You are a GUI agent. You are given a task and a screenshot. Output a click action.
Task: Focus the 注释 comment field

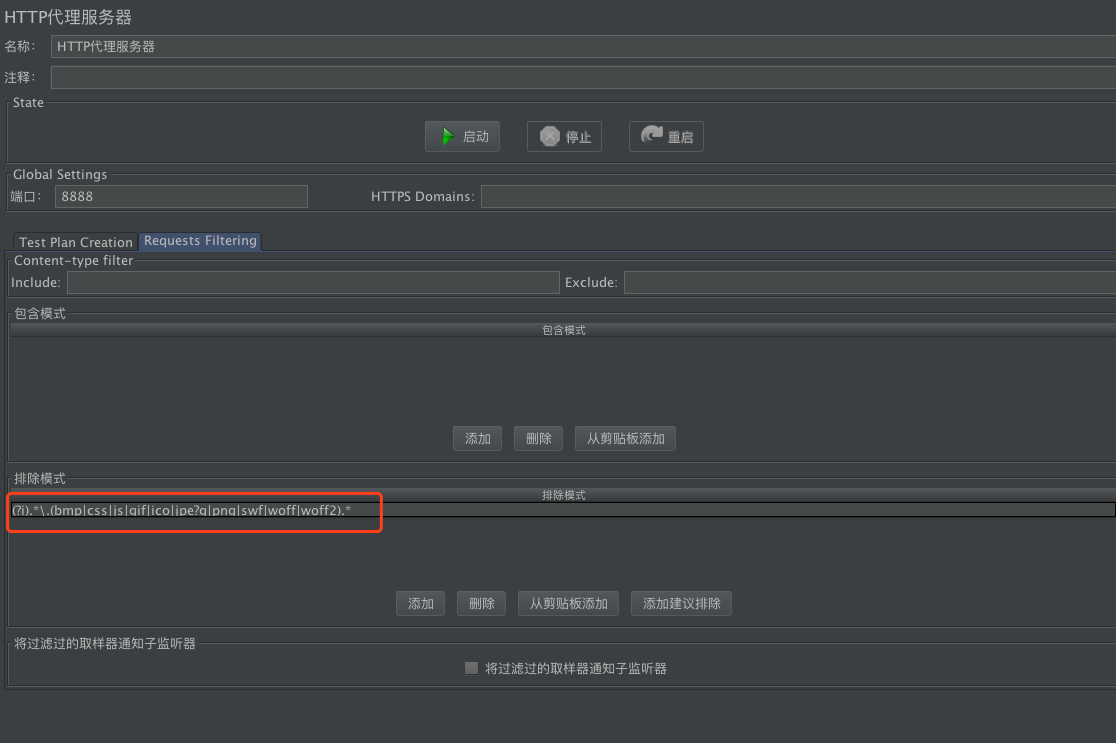pyautogui.click(x=583, y=77)
